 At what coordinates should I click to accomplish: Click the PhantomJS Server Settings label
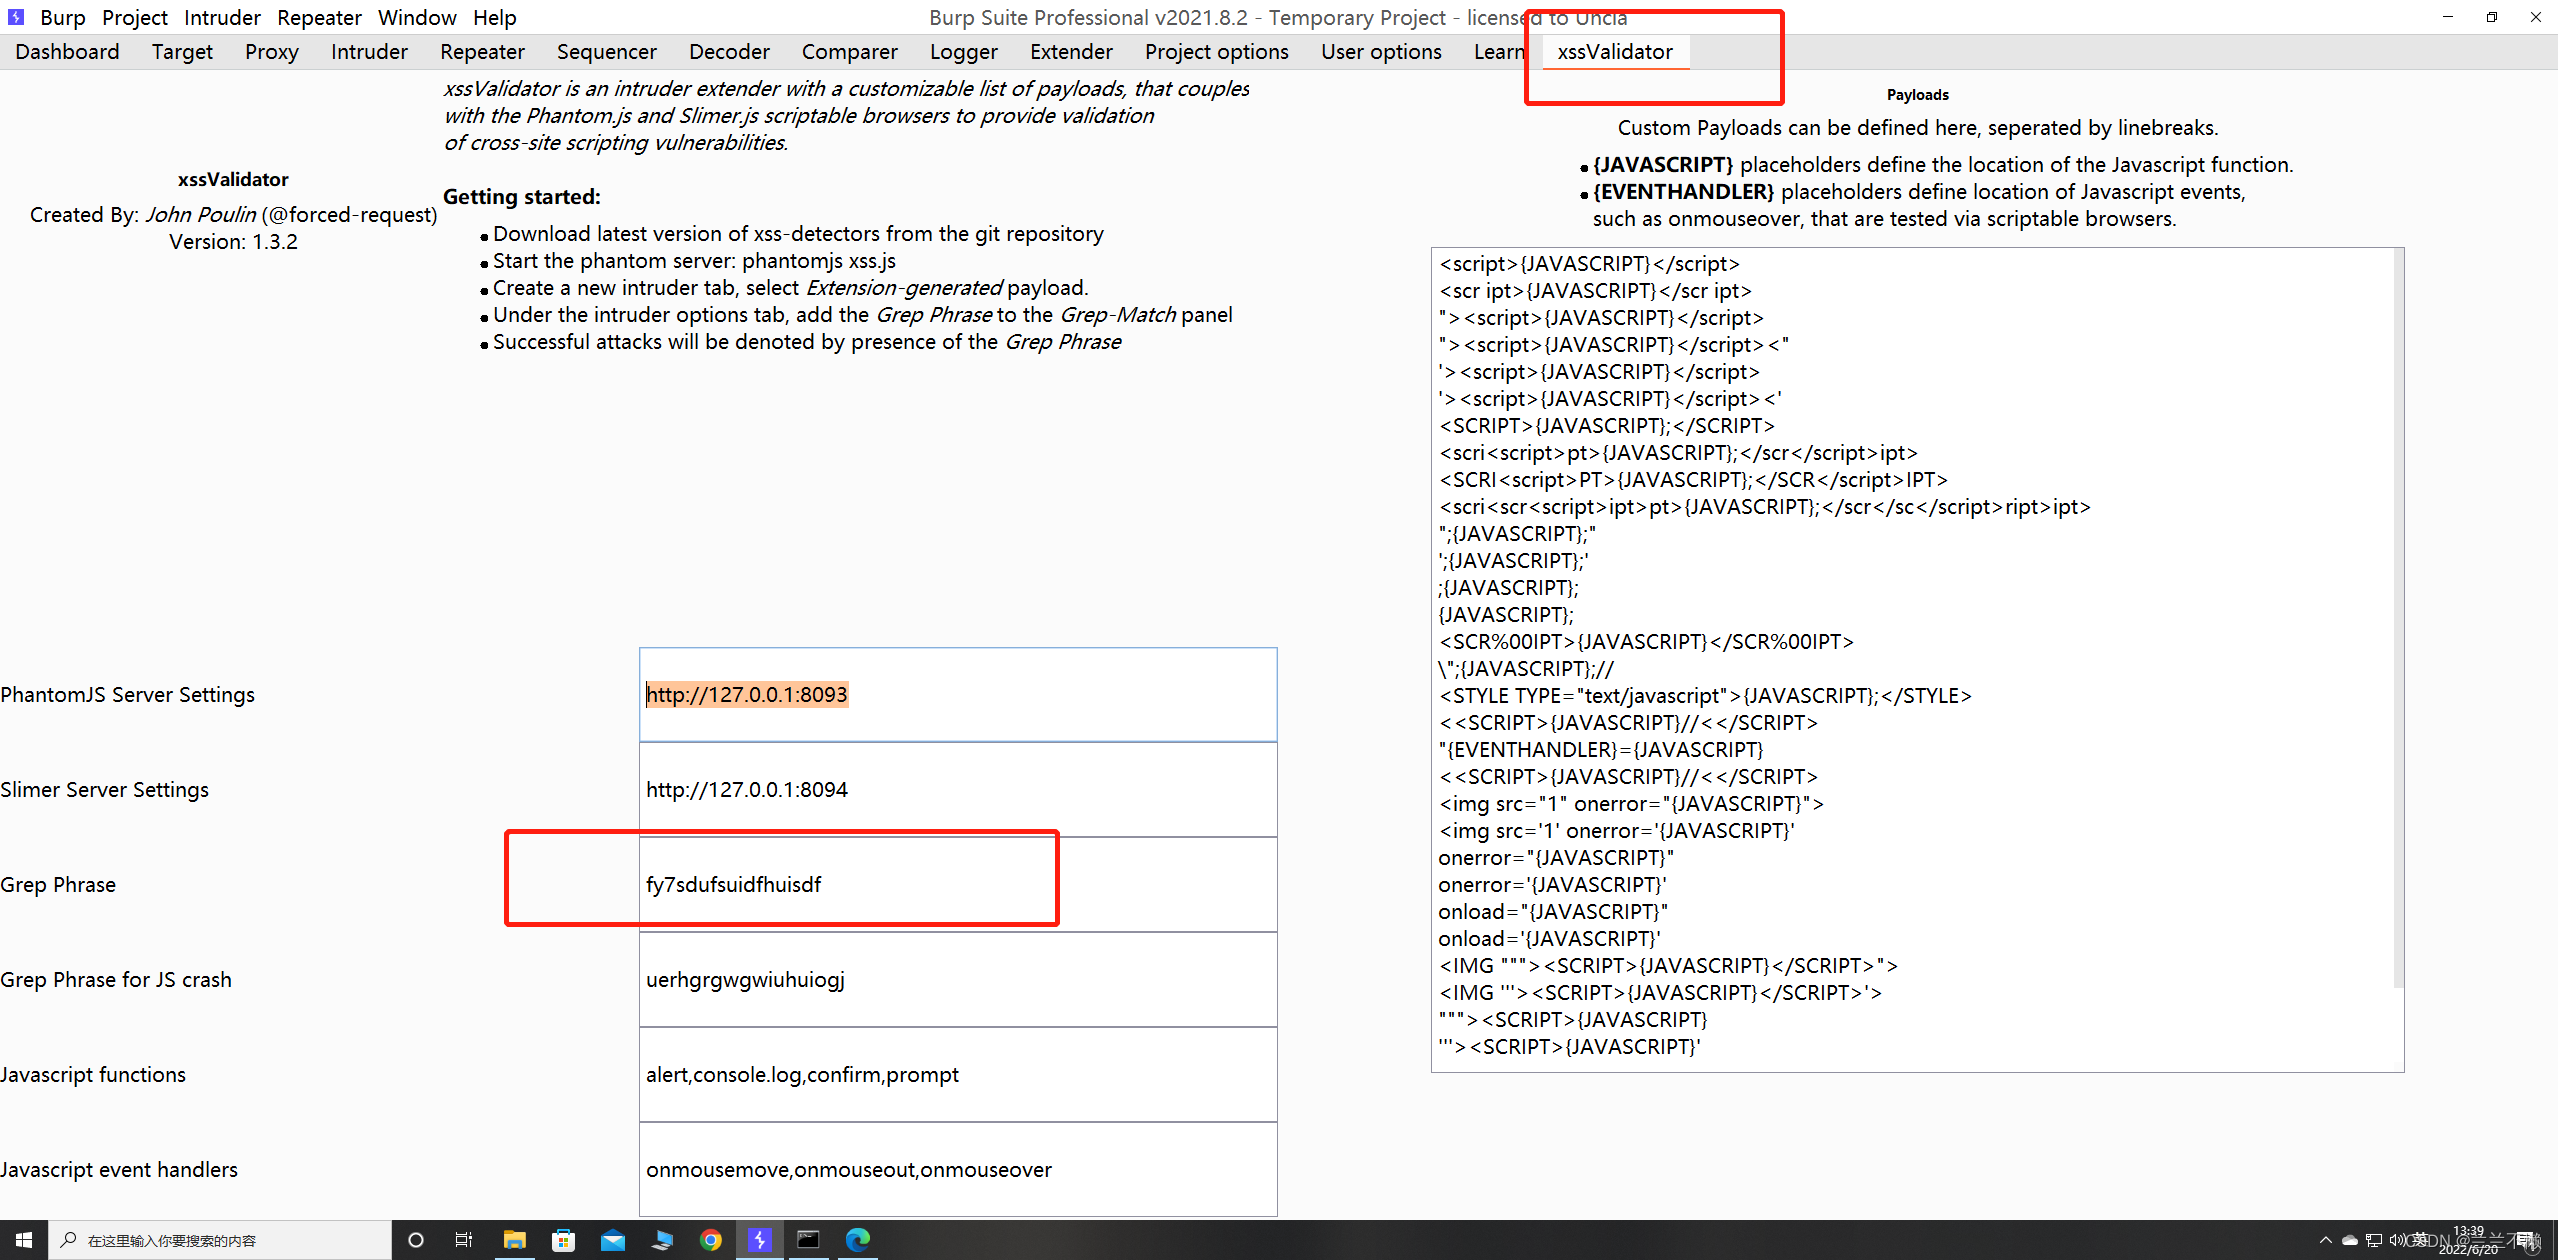128,695
